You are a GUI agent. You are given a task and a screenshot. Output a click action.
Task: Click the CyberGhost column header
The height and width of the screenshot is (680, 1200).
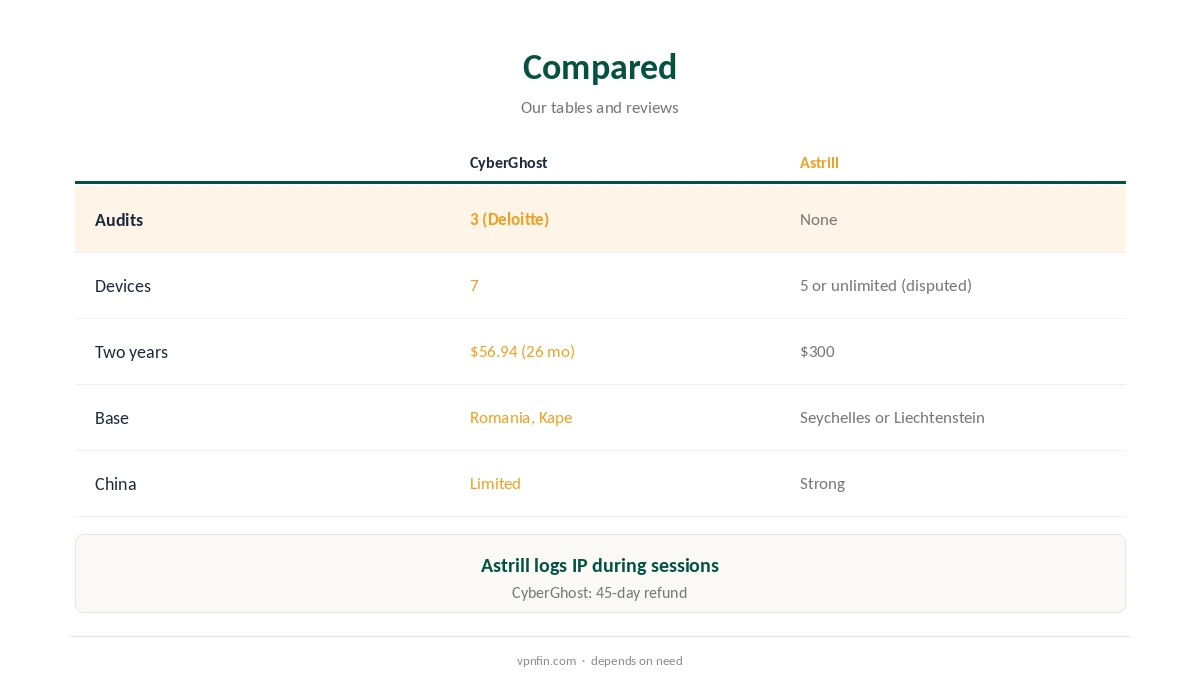click(x=509, y=163)
